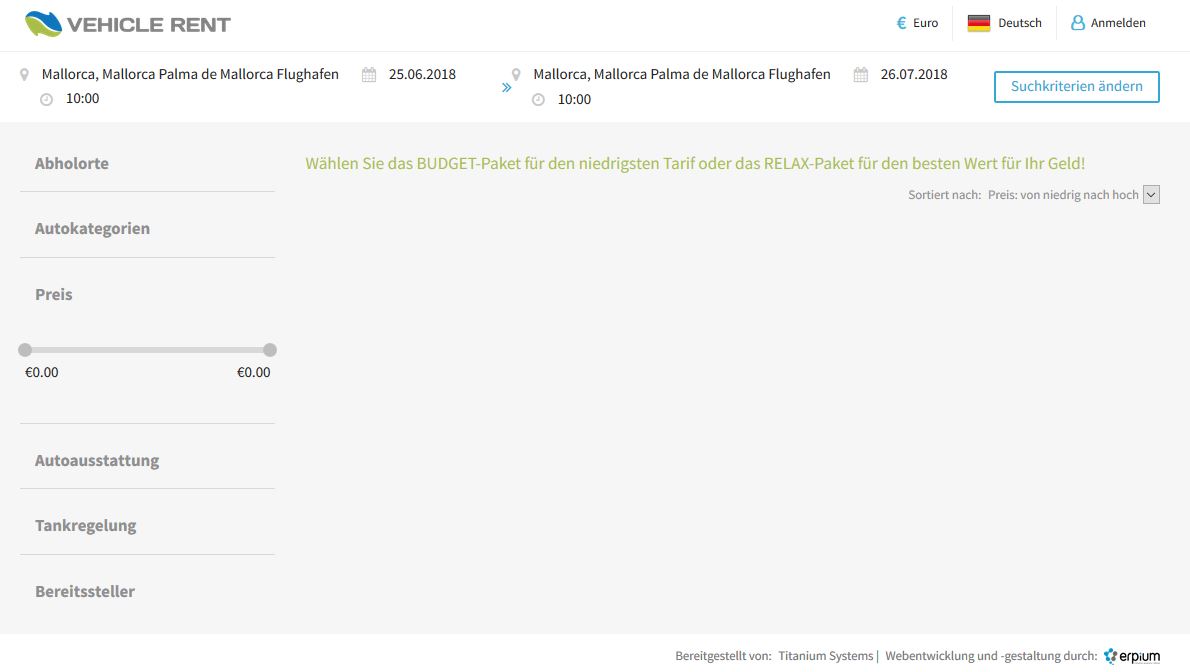The image size is (1190, 672).
Task: Open the sort order dropdown
Action: point(1150,195)
